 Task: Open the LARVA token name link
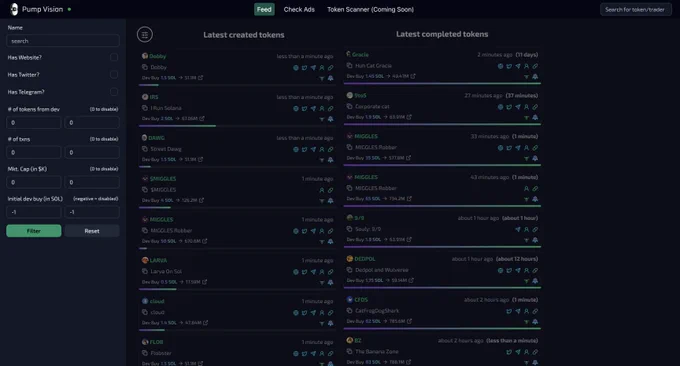158,261
